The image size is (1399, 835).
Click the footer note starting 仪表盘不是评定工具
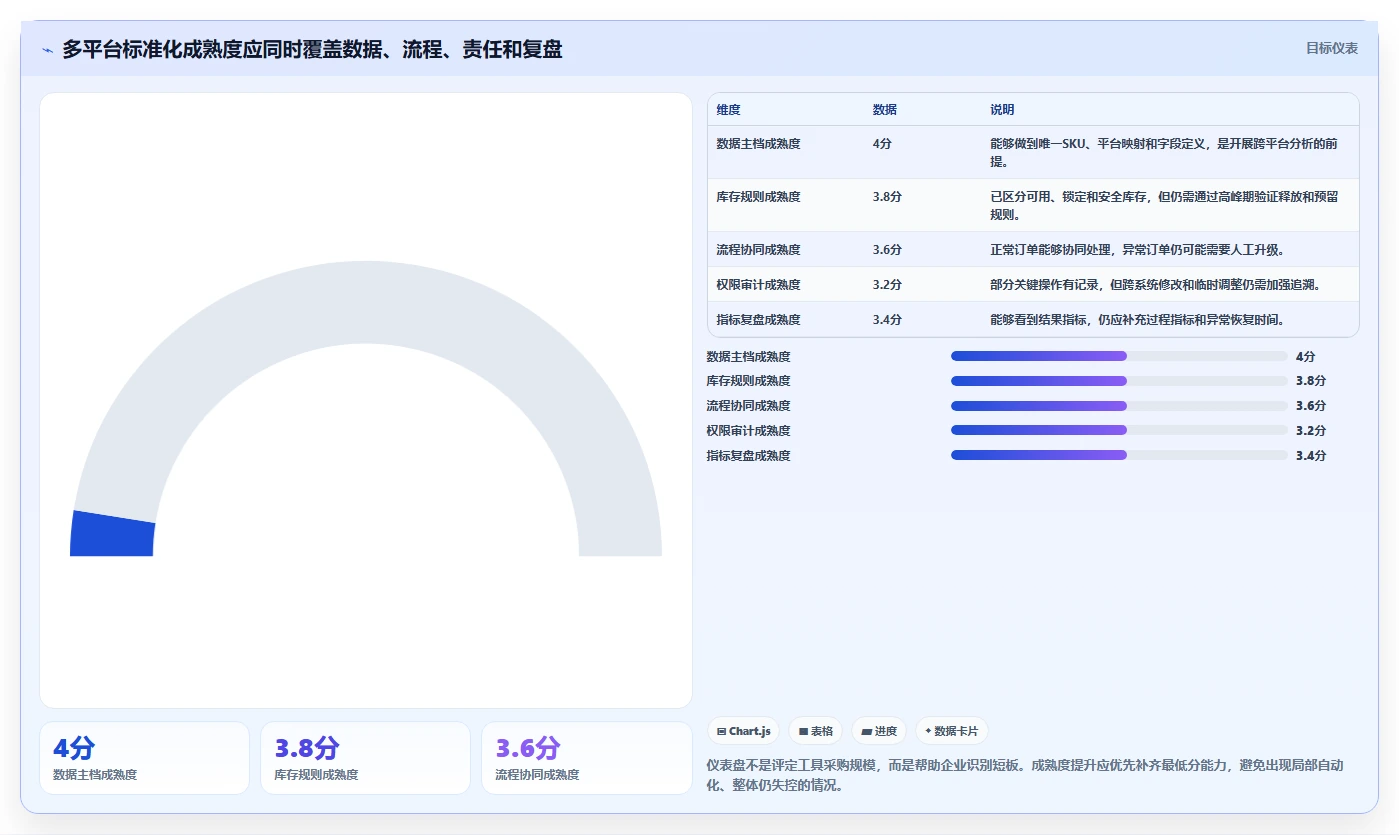[x=1025, y=775]
